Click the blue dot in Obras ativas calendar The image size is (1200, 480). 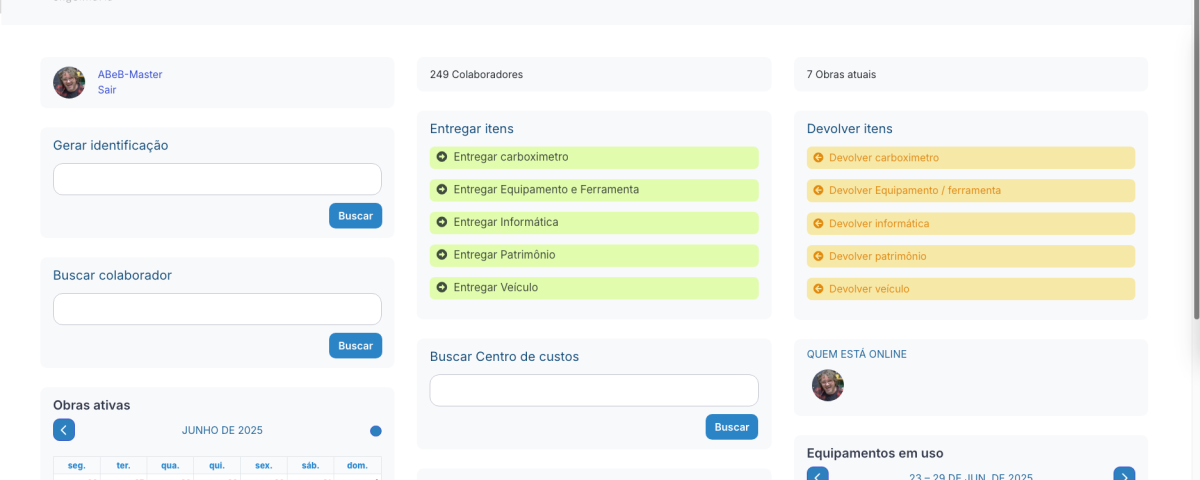click(376, 431)
